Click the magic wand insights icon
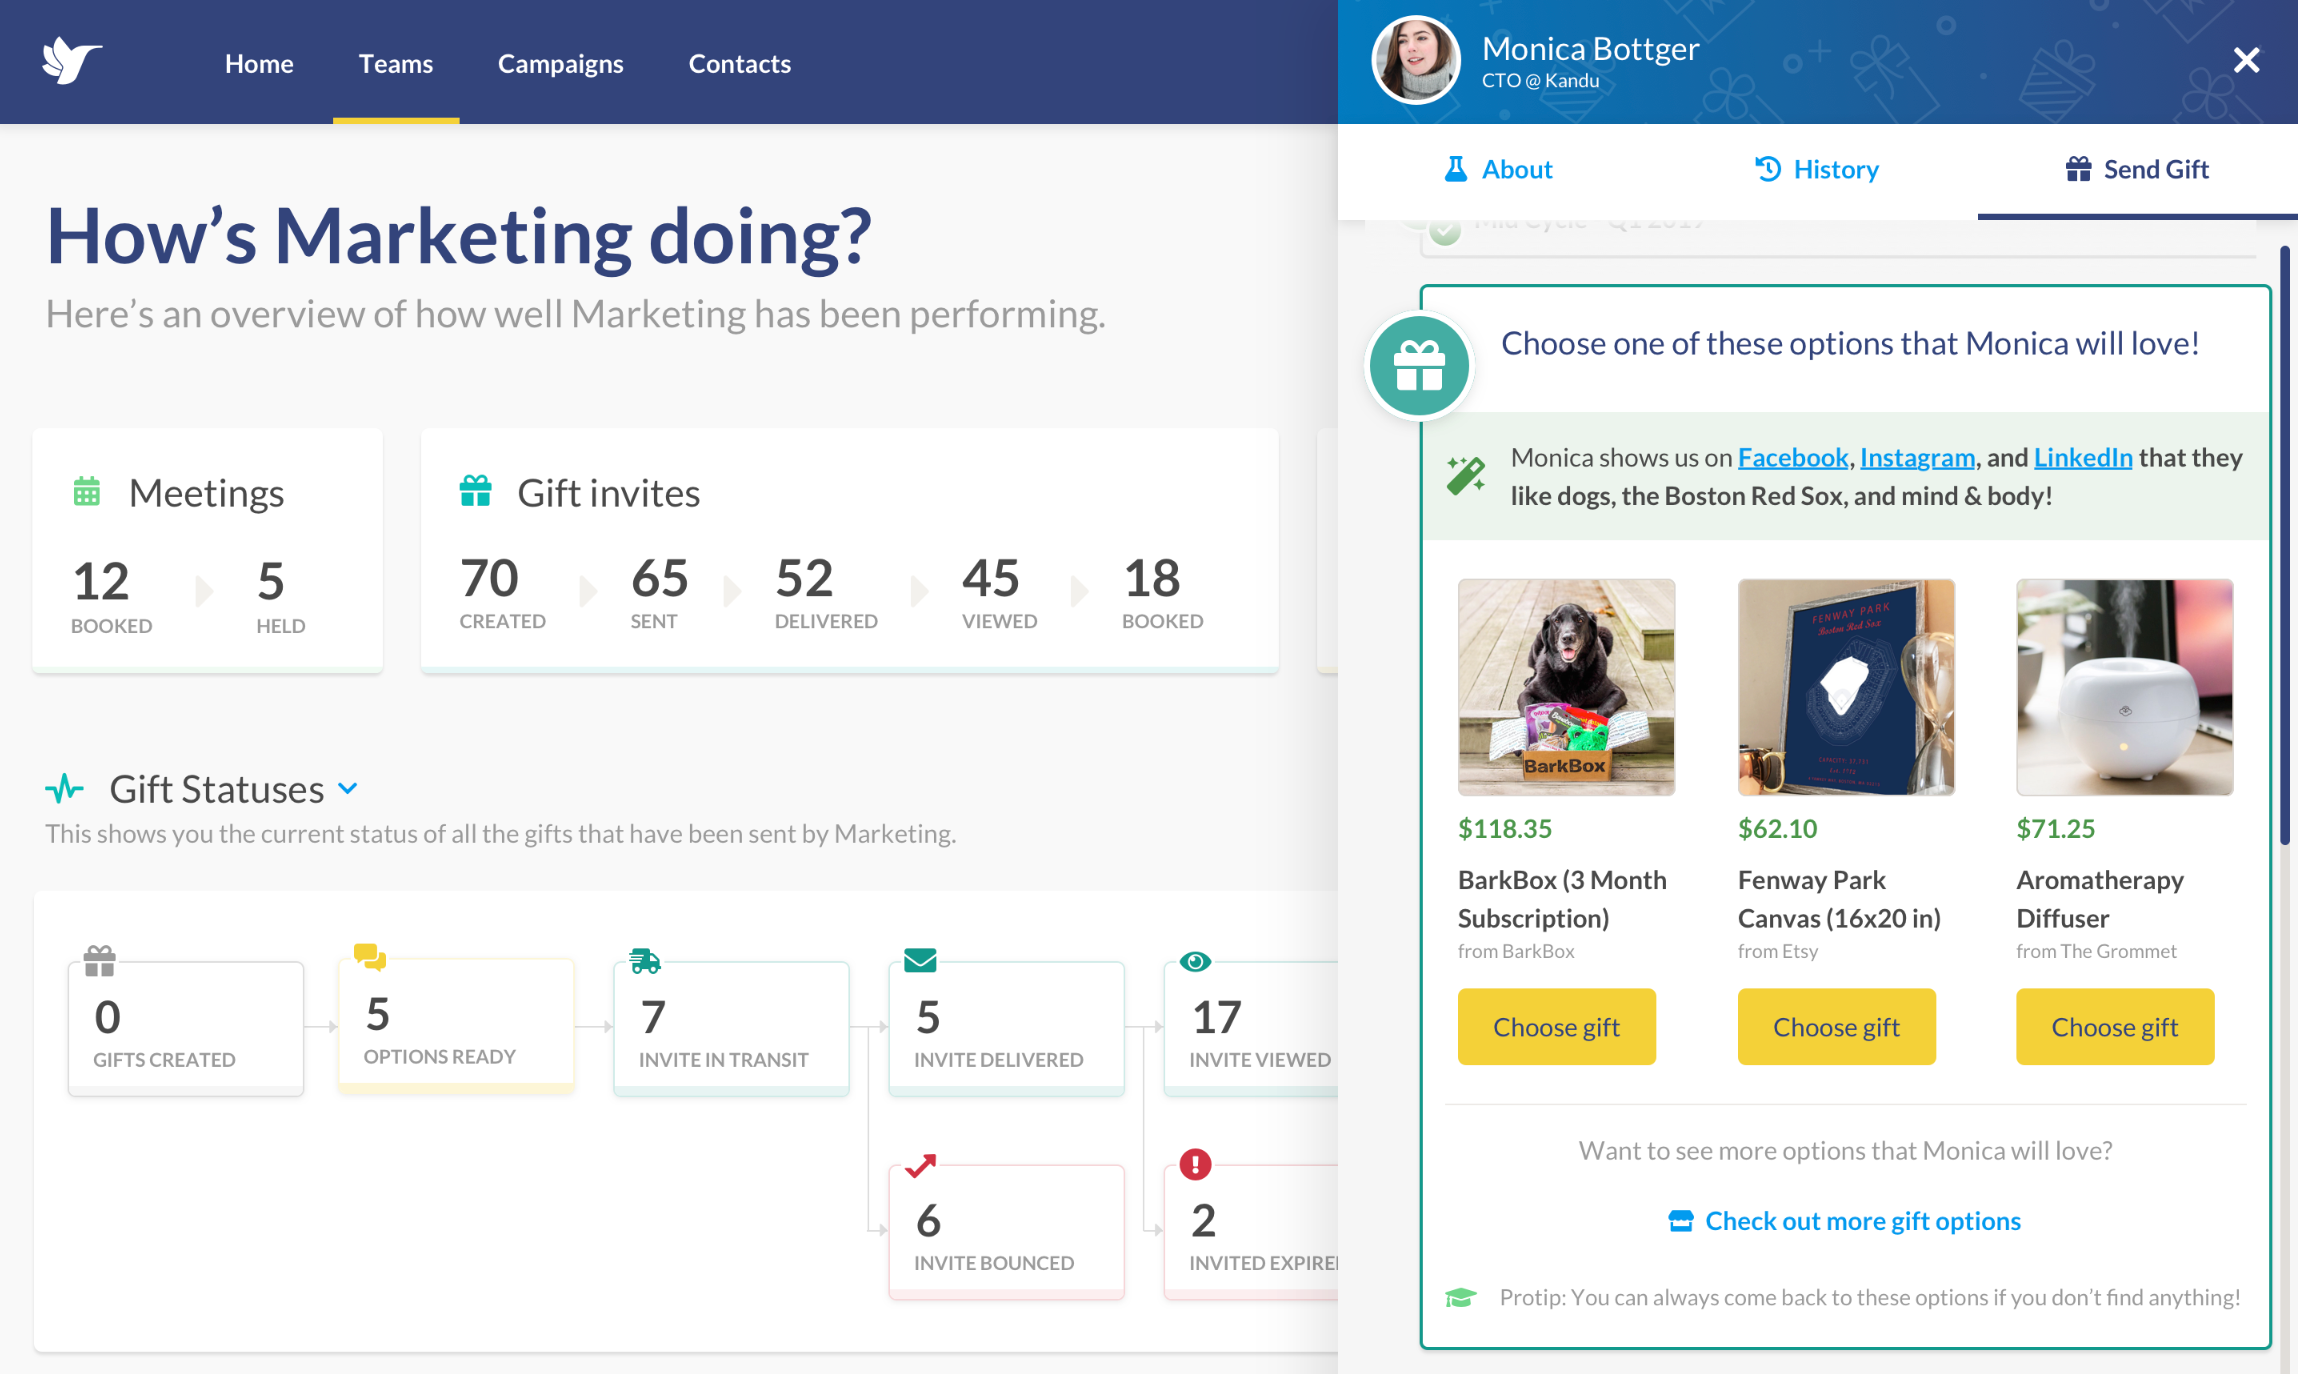Screen dimensions: 2298x1374 pyautogui.click(x=1466, y=475)
